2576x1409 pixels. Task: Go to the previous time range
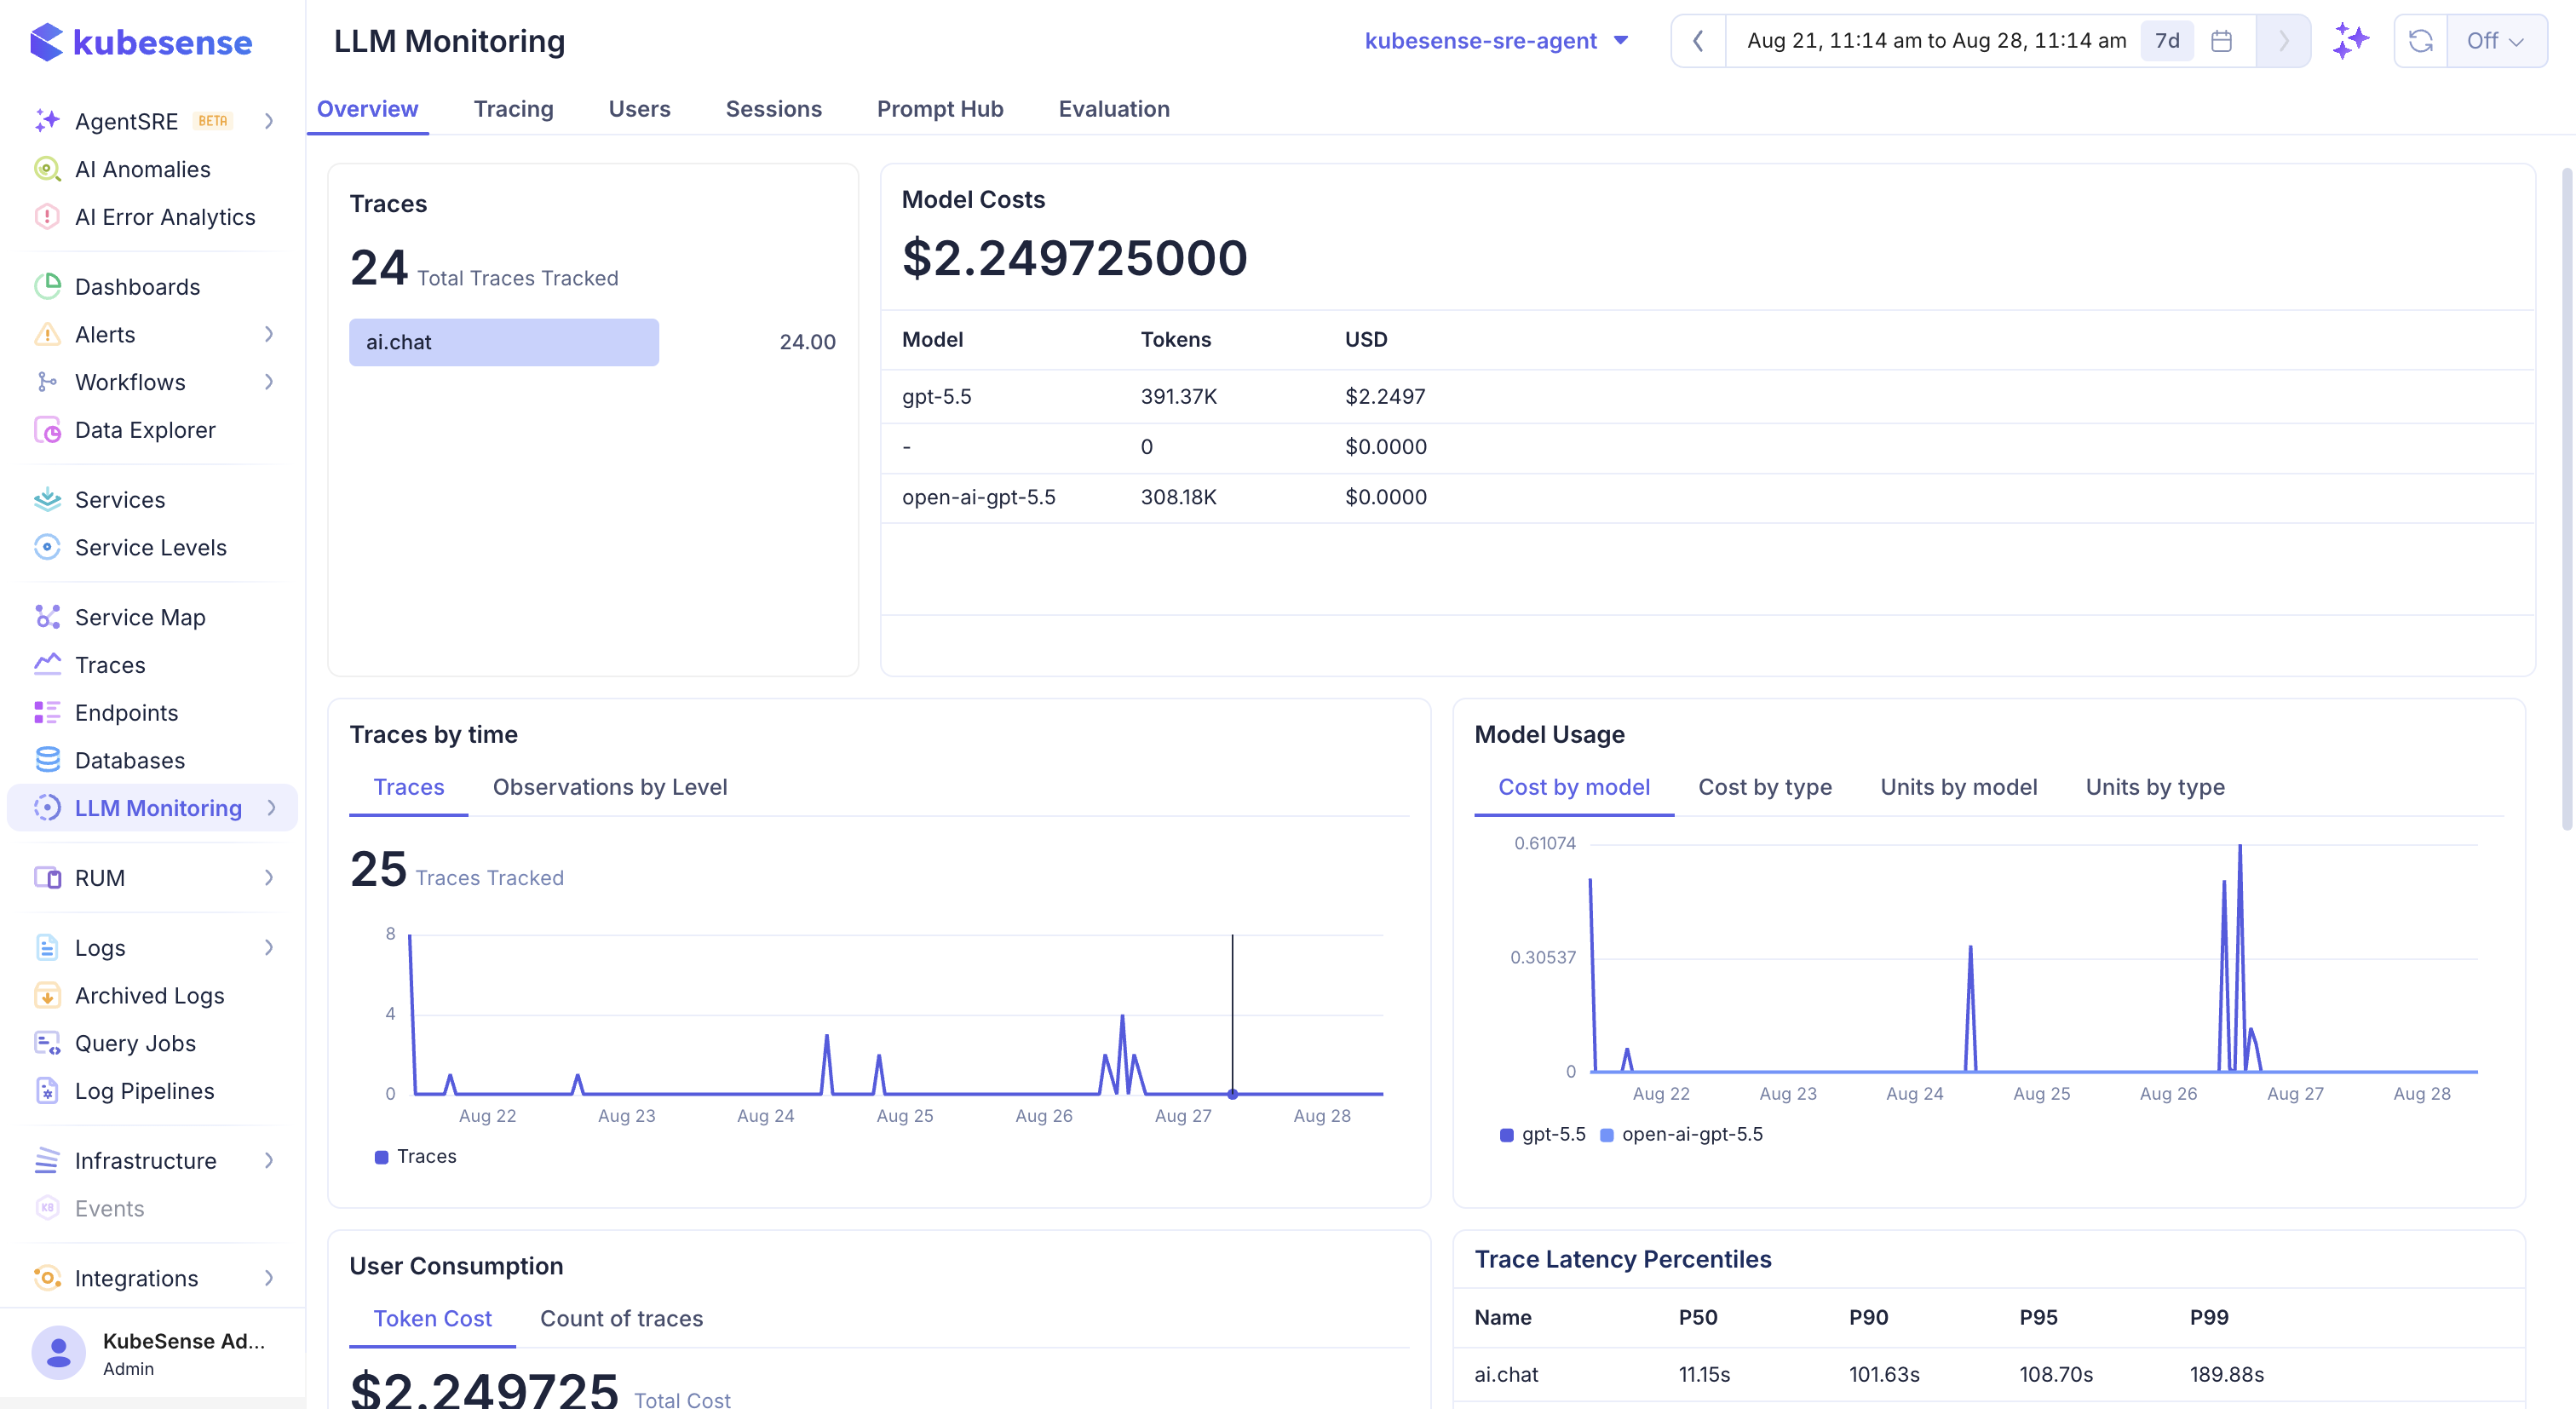point(1698,41)
